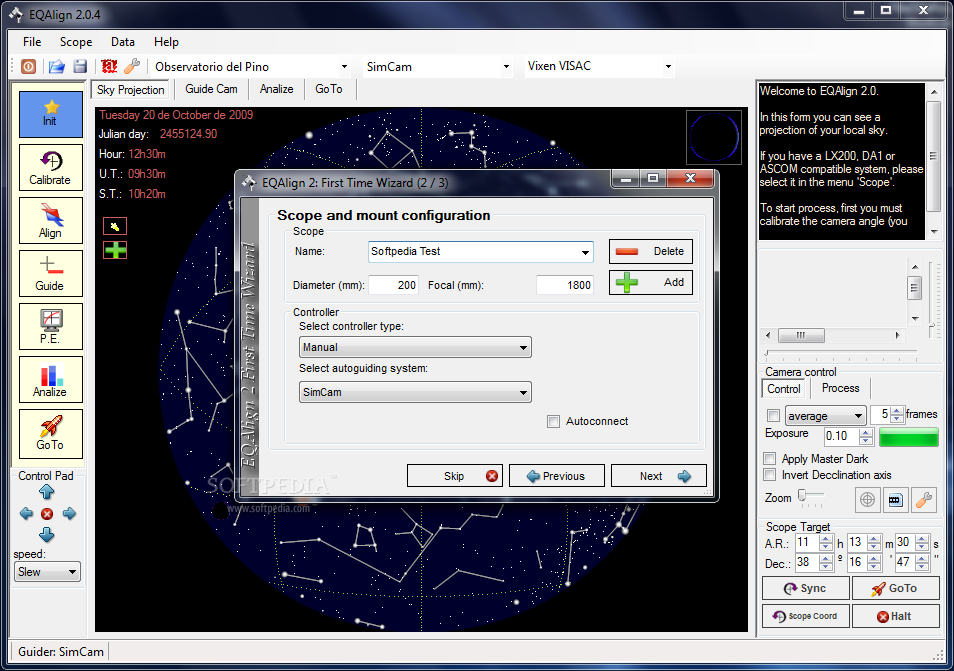Image resolution: width=954 pixels, height=671 pixels.
Task: Go to Previous wizard step
Action: (557, 476)
